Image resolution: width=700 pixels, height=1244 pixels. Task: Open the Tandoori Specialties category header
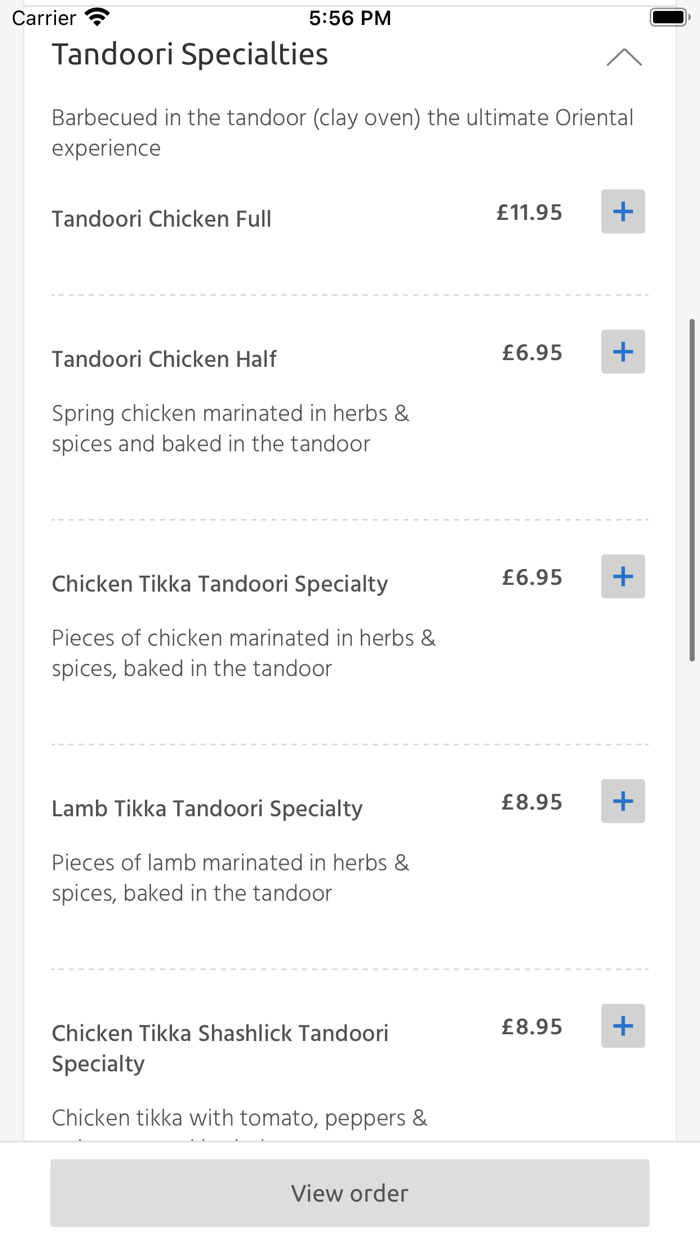pyautogui.click(x=189, y=54)
